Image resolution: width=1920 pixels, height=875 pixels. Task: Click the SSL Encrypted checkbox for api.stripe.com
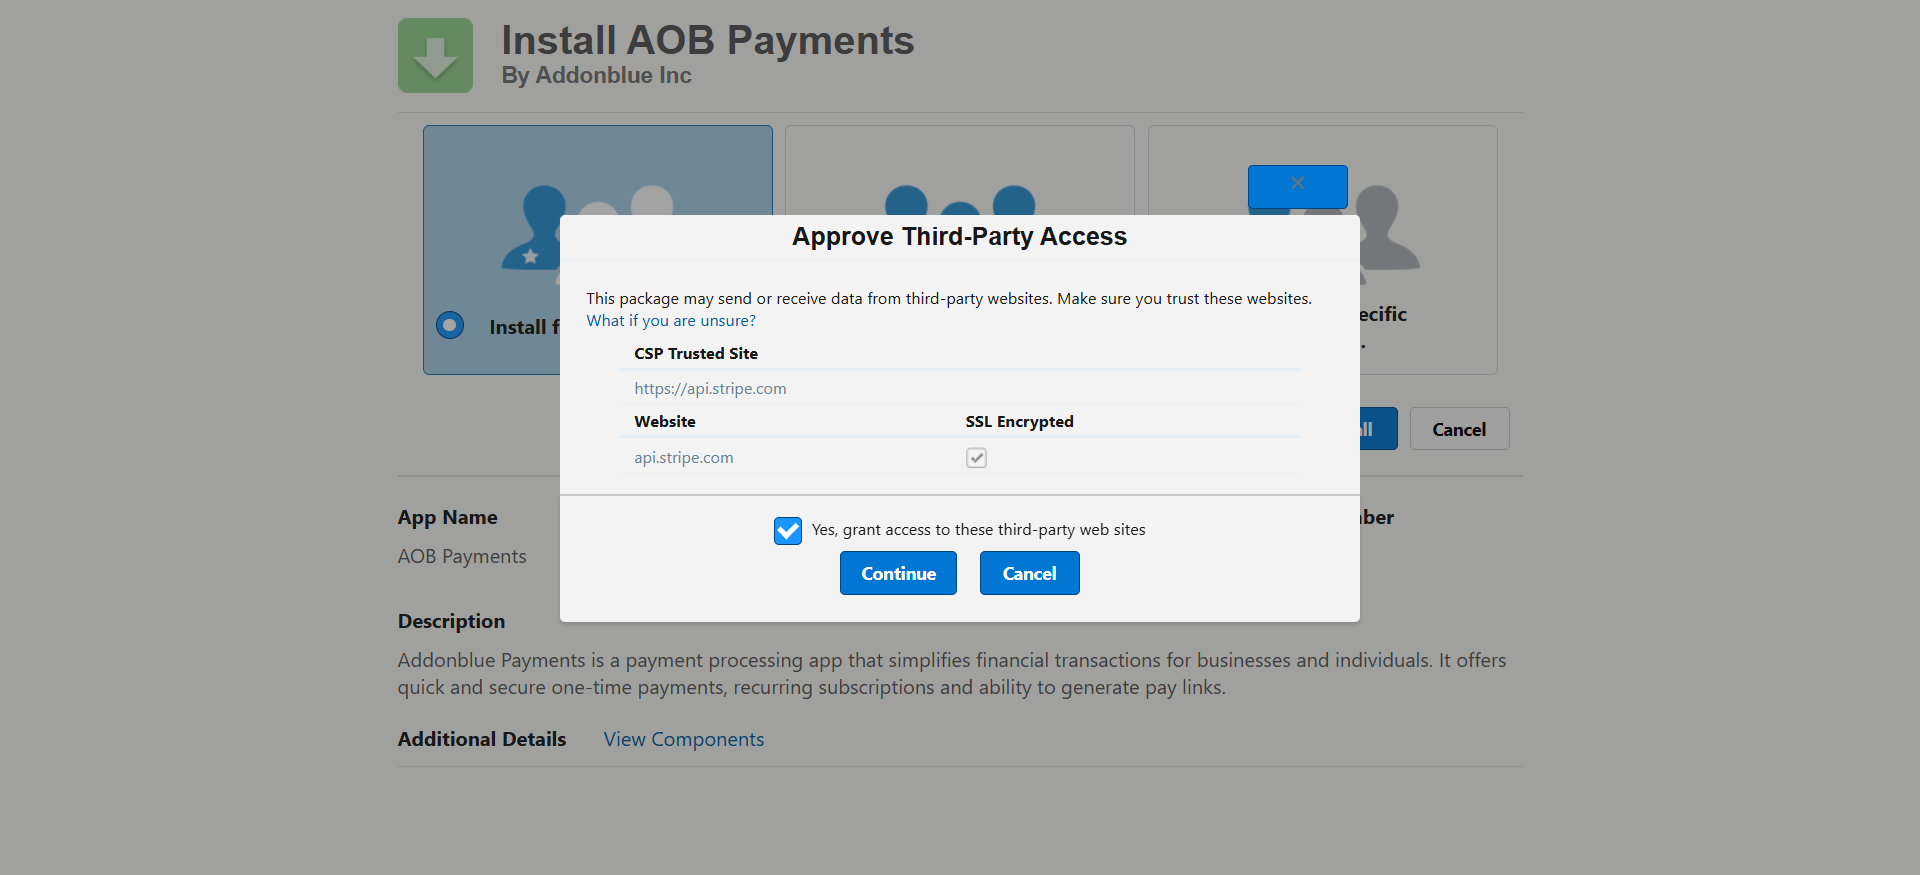pyautogui.click(x=976, y=457)
